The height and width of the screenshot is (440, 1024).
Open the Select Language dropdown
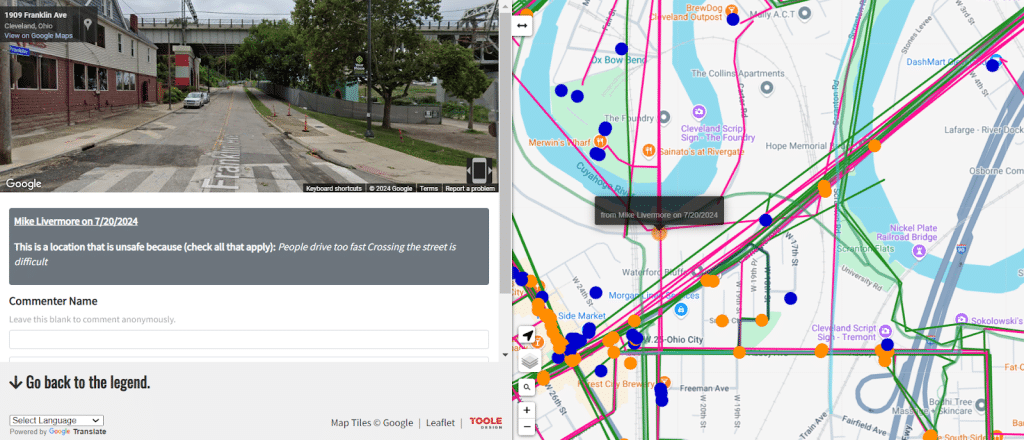point(56,421)
